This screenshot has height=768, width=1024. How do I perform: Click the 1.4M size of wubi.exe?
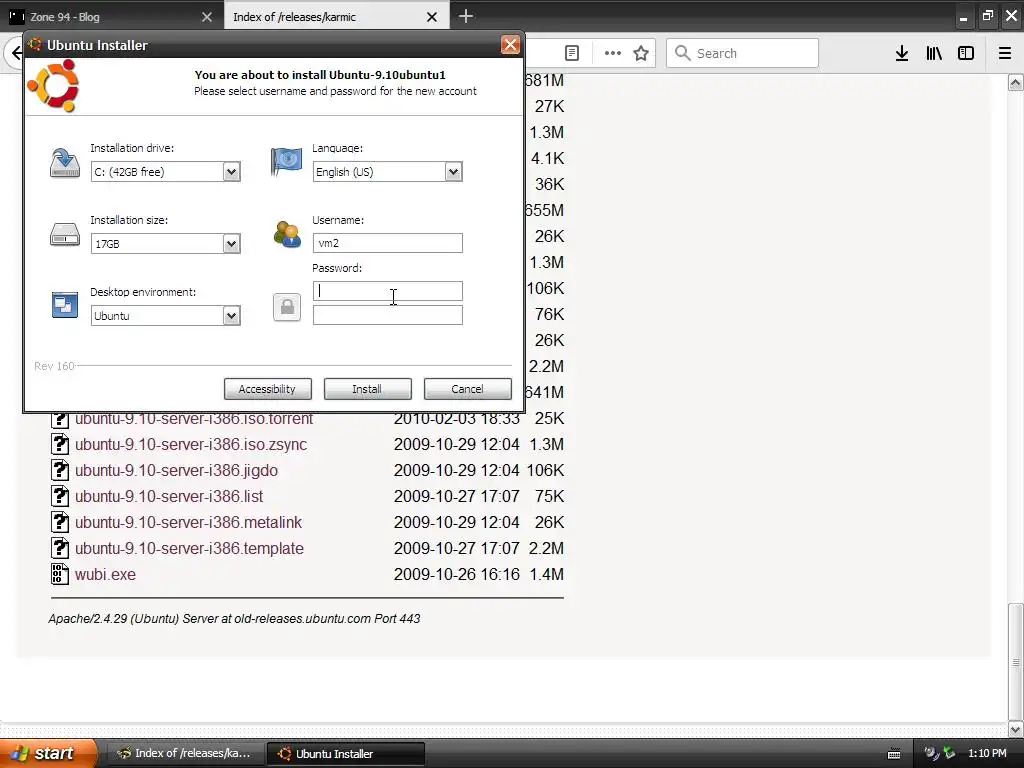tap(547, 575)
